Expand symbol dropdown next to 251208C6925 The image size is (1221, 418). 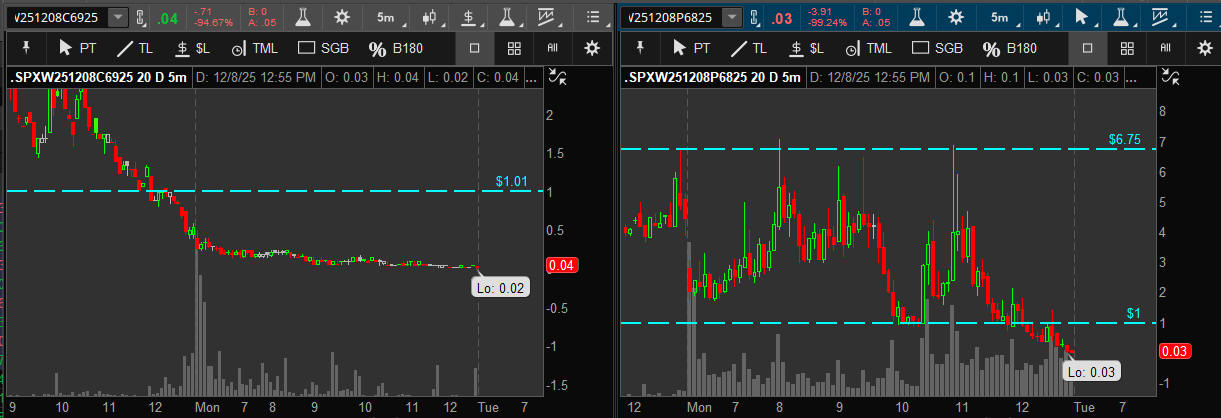(119, 17)
